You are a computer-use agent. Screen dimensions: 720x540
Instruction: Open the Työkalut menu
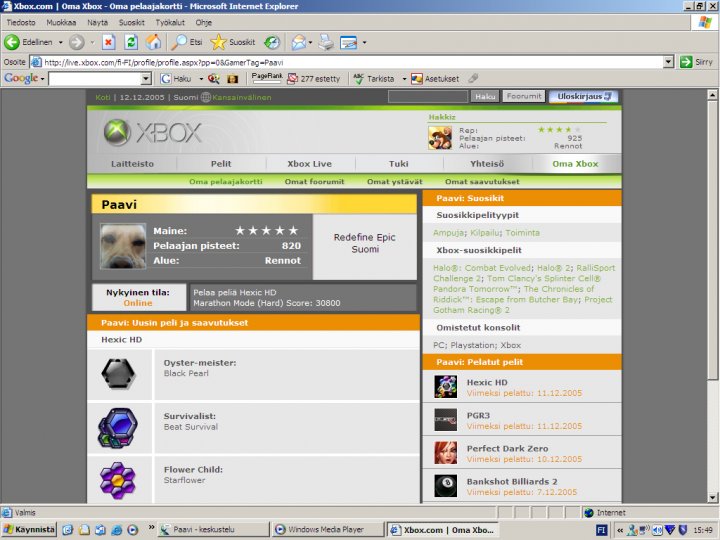[170, 22]
